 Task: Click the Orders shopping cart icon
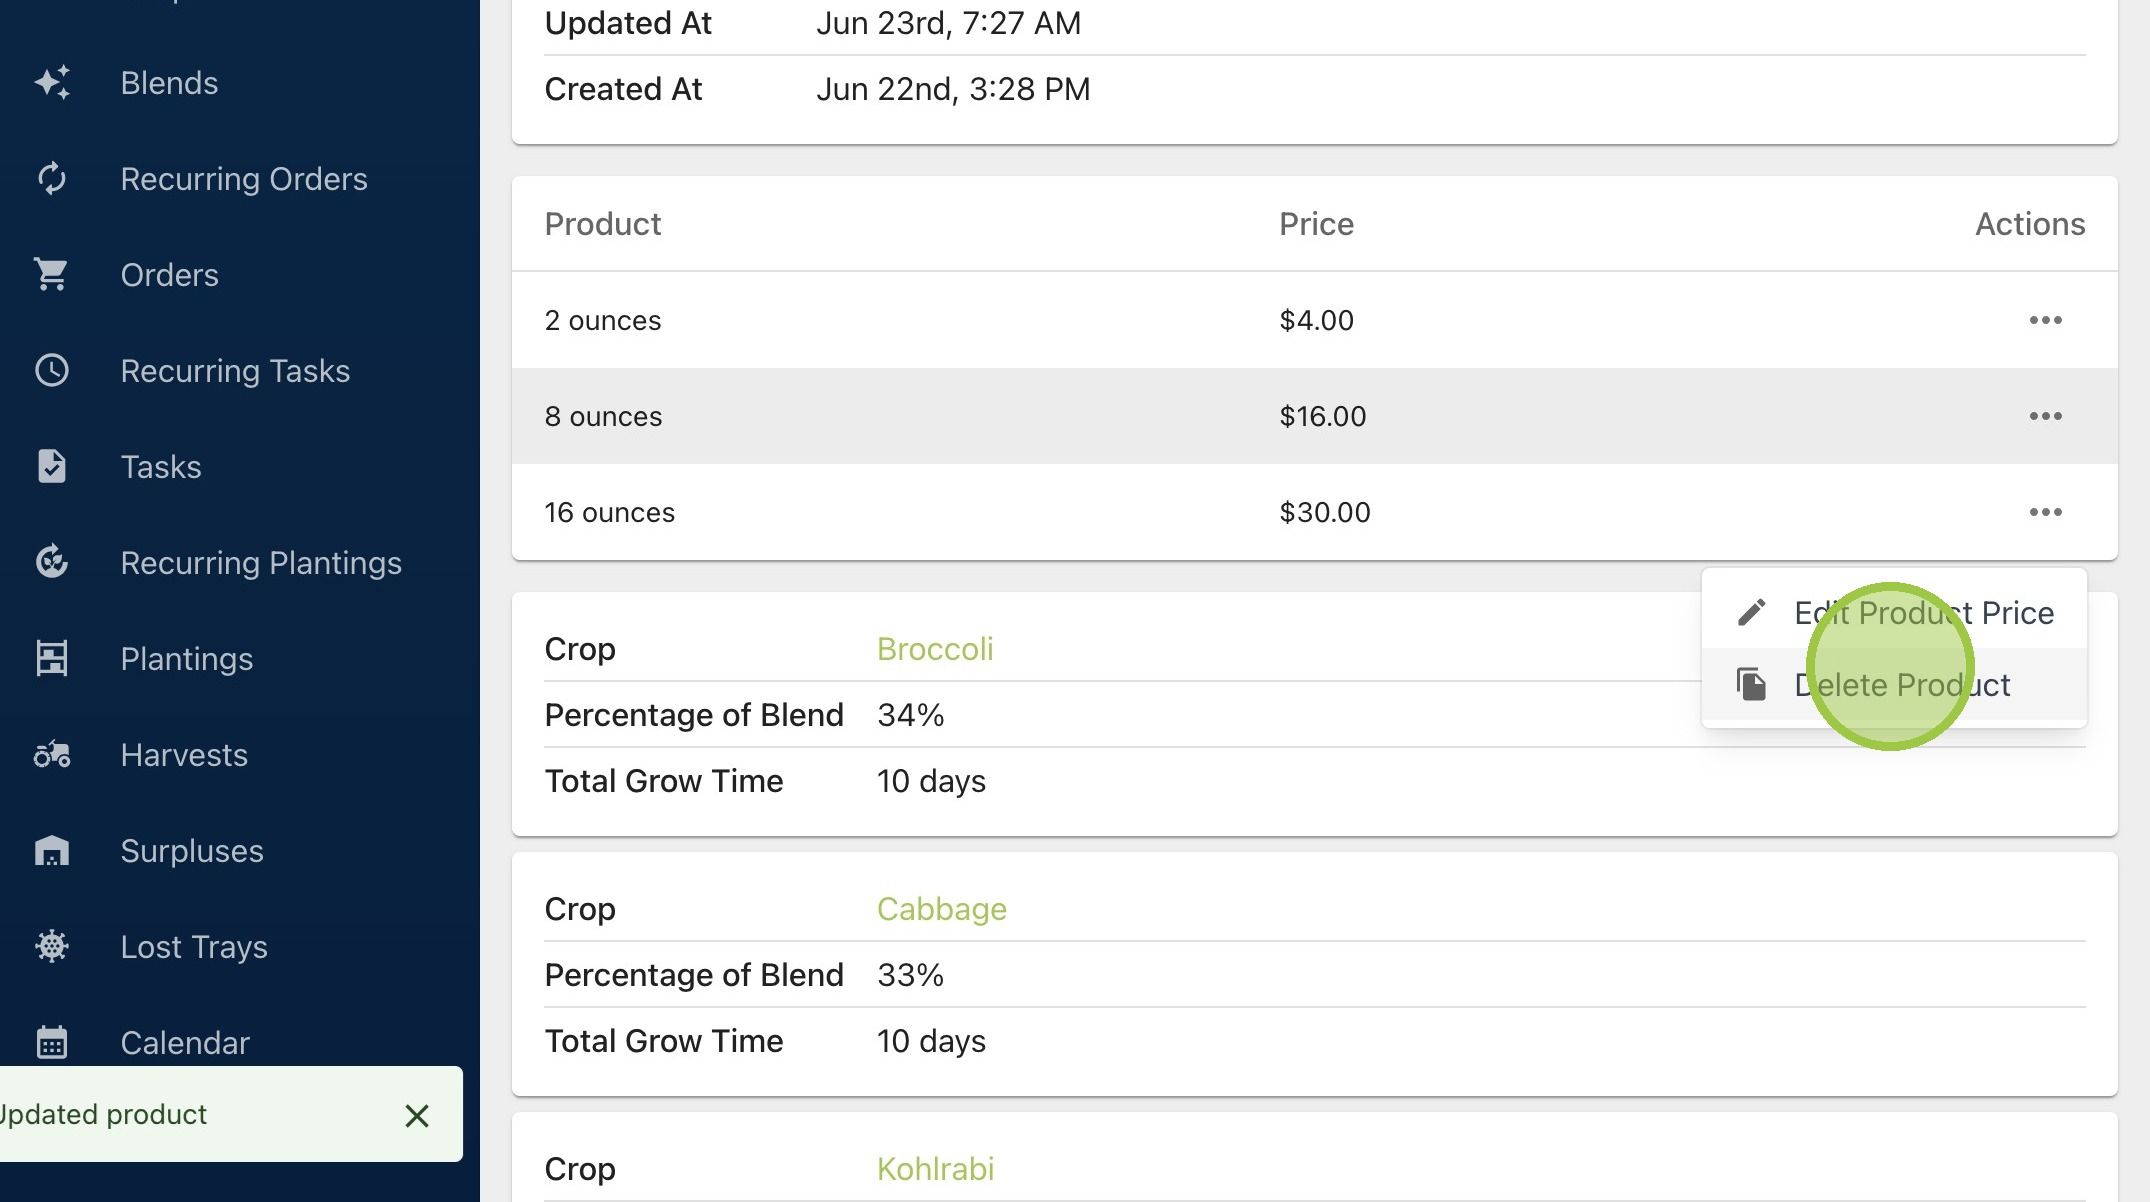coord(51,275)
